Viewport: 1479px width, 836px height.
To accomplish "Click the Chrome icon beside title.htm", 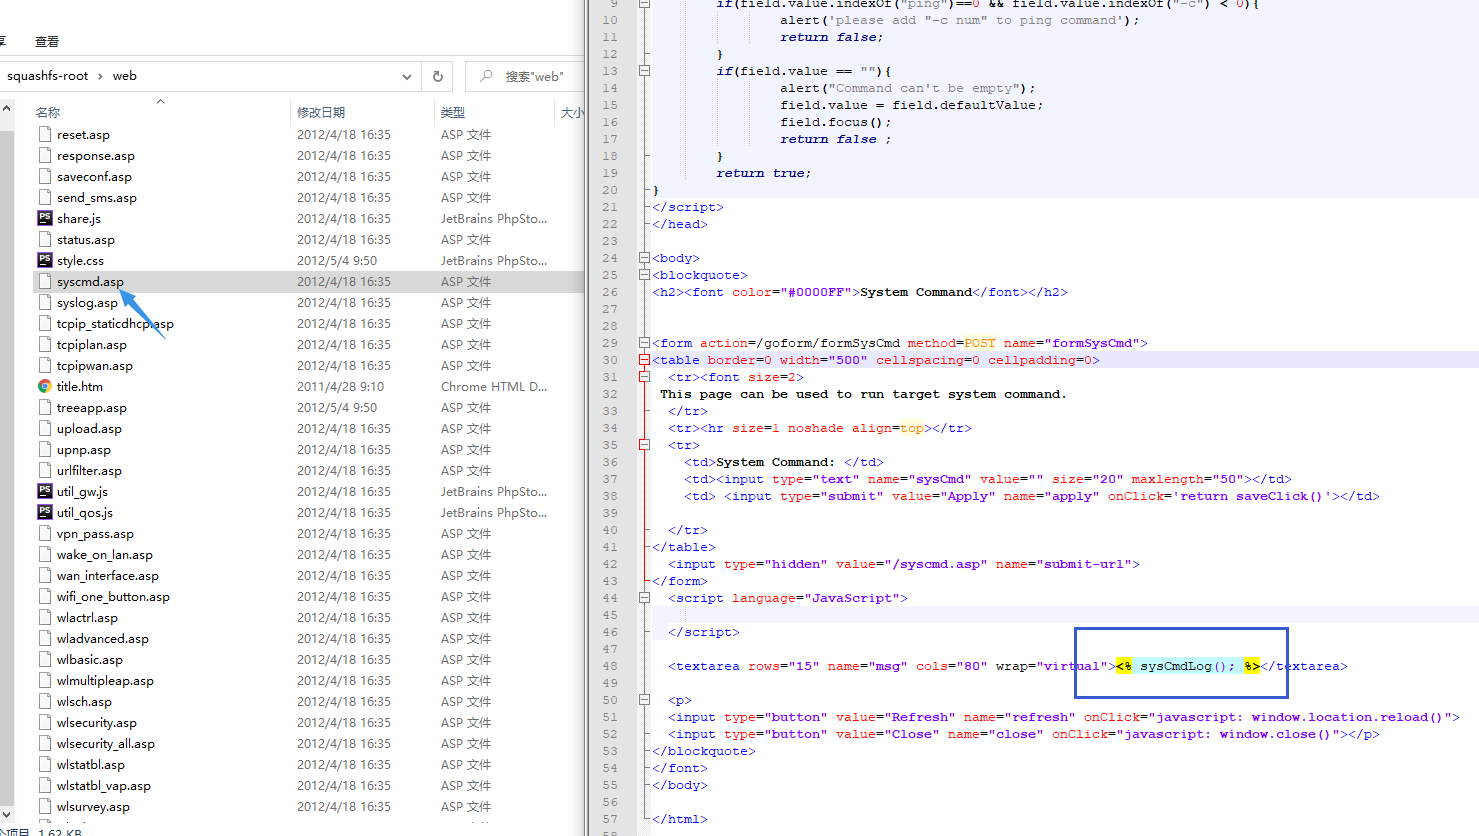I will [x=45, y=386].
